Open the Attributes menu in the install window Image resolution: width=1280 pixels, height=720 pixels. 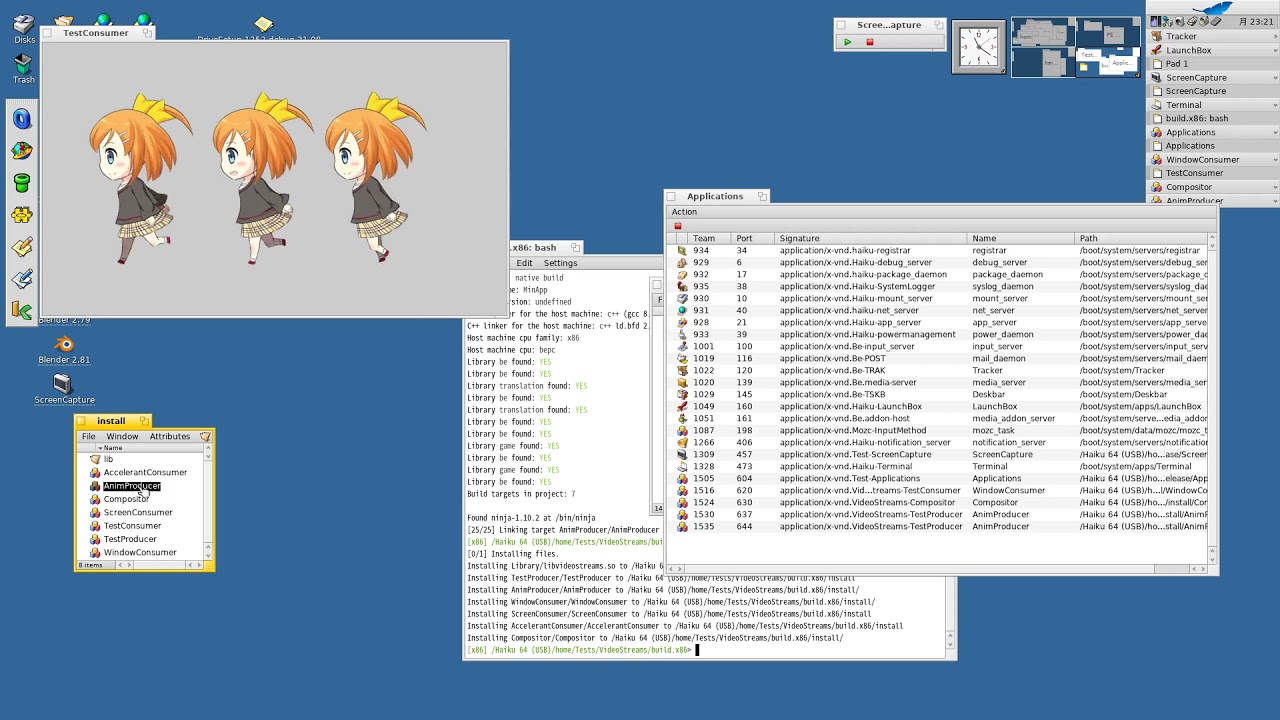[x=170, y=437]
